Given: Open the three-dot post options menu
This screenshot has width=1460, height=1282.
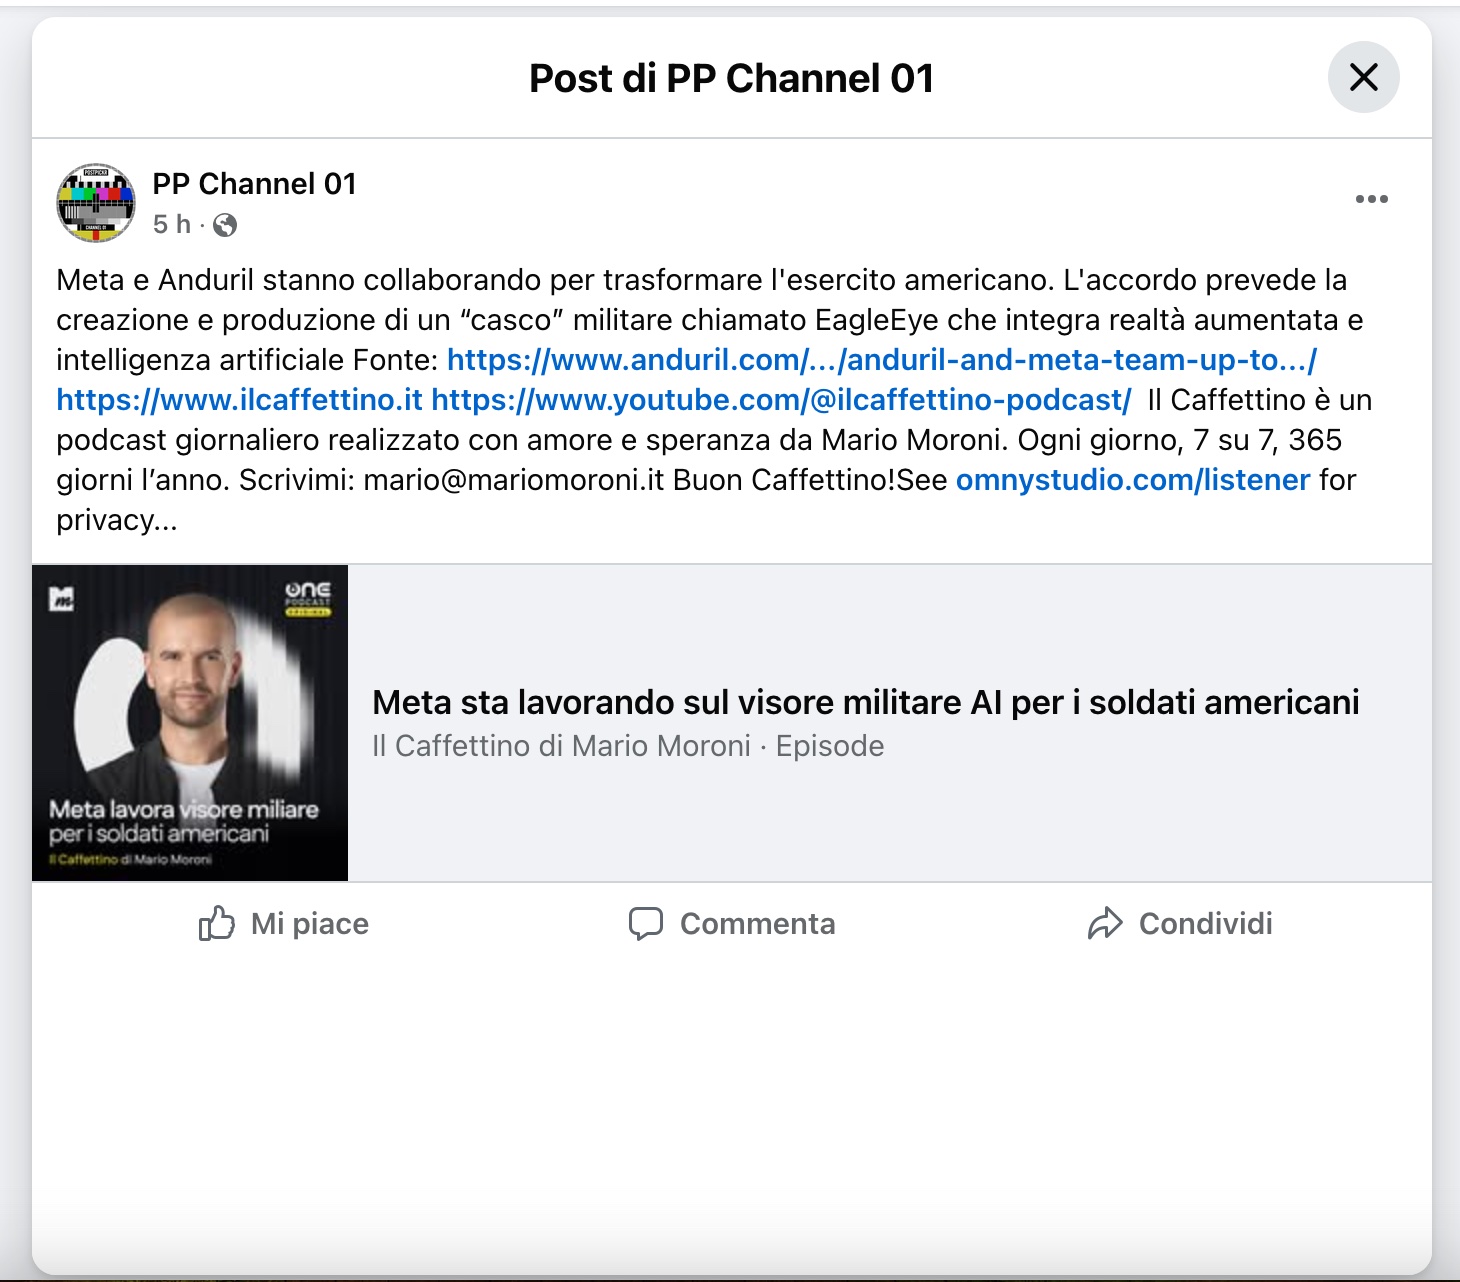Looking at the screenshot, I should point(1371,199).
